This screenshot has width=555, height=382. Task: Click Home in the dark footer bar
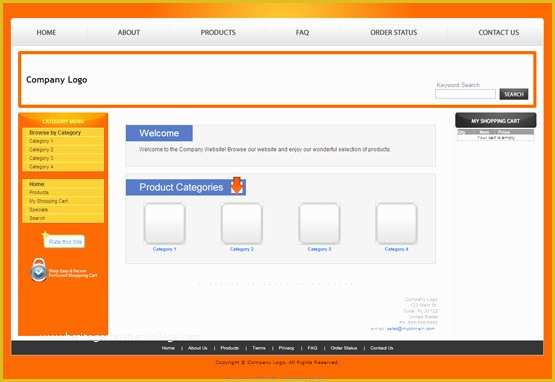pos(168,348)
